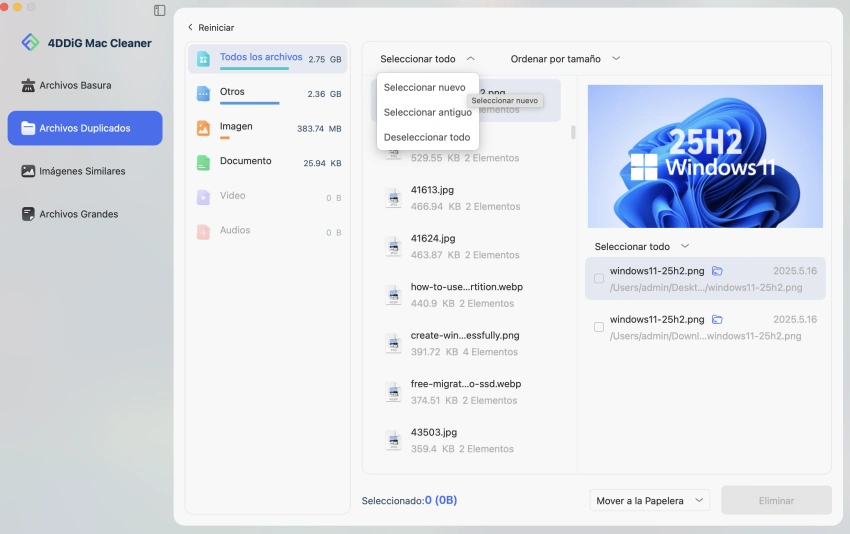Click the 41624.jpg file type icon
The width and height of the screenshot is (850, 534).
pyautogui.click(x=394, y=247)
